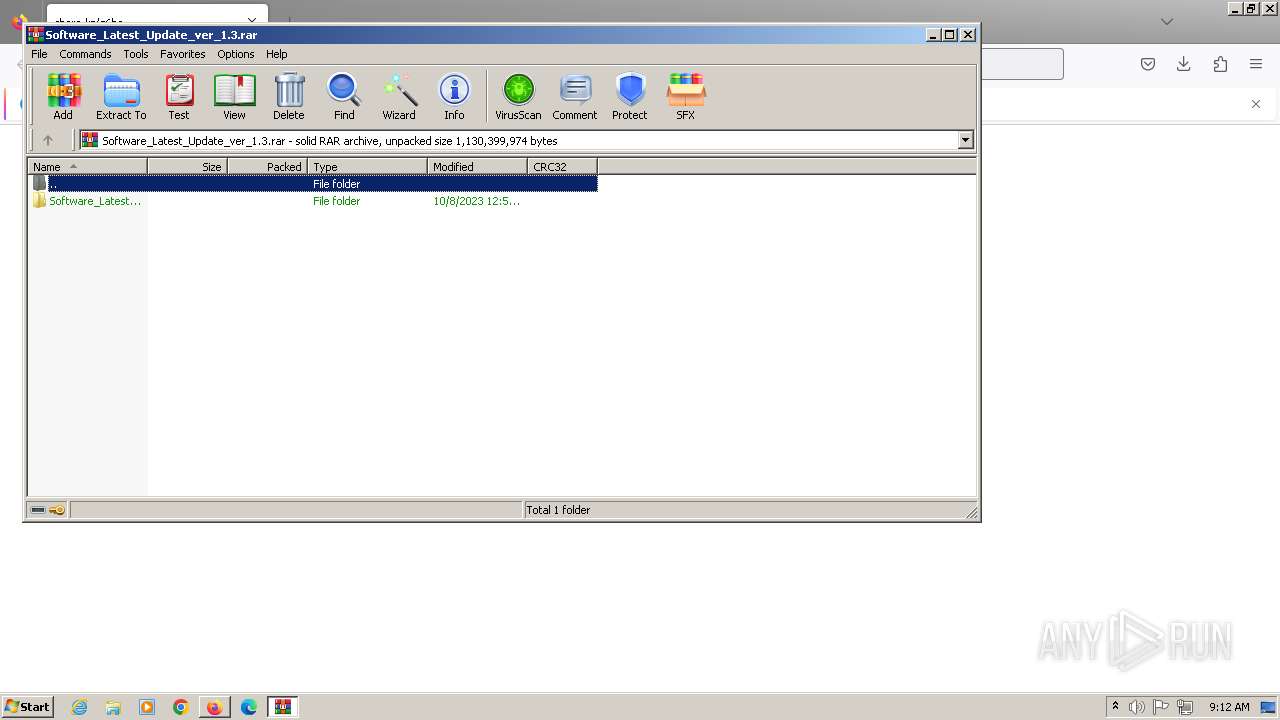Open the Find tool
This screenshot has height=720, width=1280.
[344, 97]
